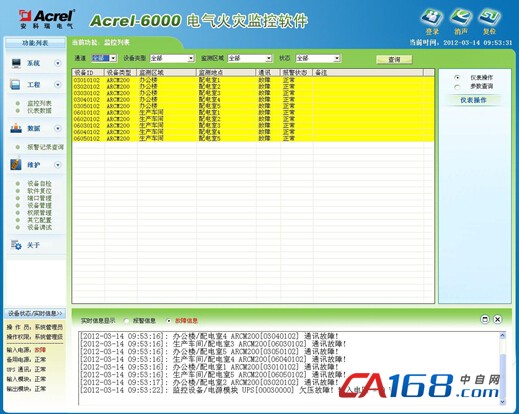
Task: Select device row 06040102
Action: coord(253,132)
